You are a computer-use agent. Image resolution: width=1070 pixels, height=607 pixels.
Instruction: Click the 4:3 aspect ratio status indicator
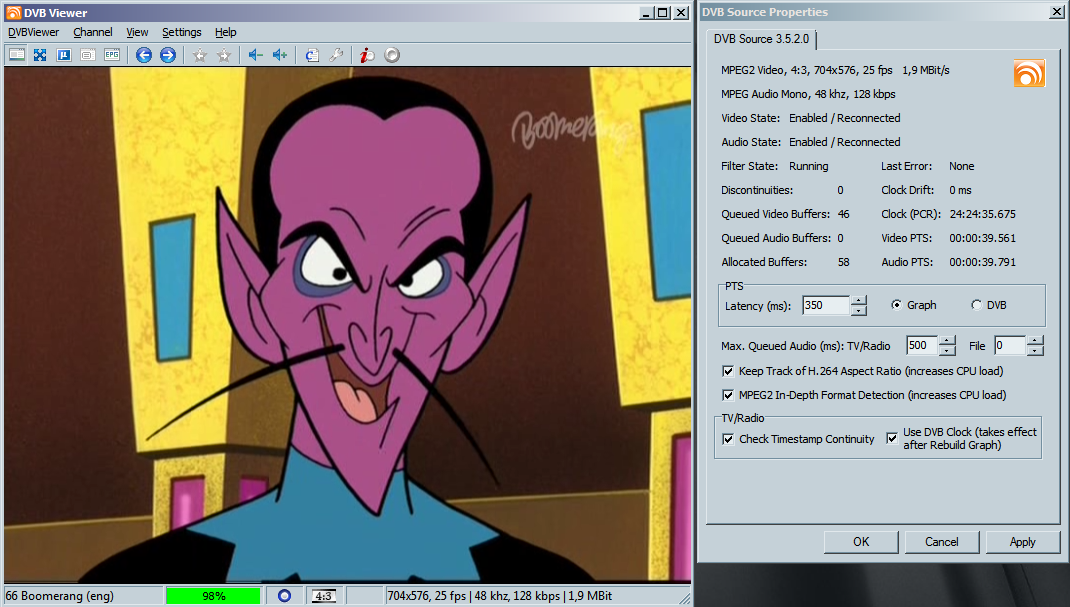(323, 596)
